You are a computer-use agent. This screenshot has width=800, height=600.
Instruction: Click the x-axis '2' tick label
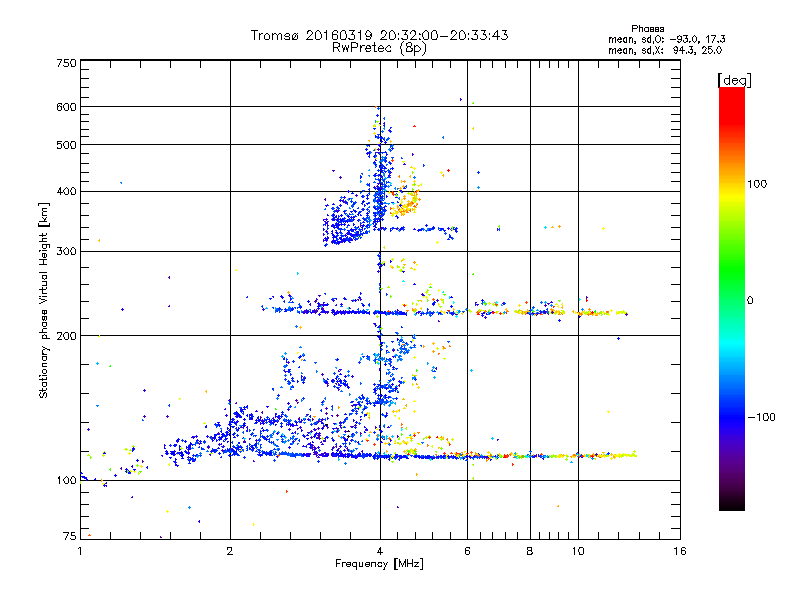230,551
